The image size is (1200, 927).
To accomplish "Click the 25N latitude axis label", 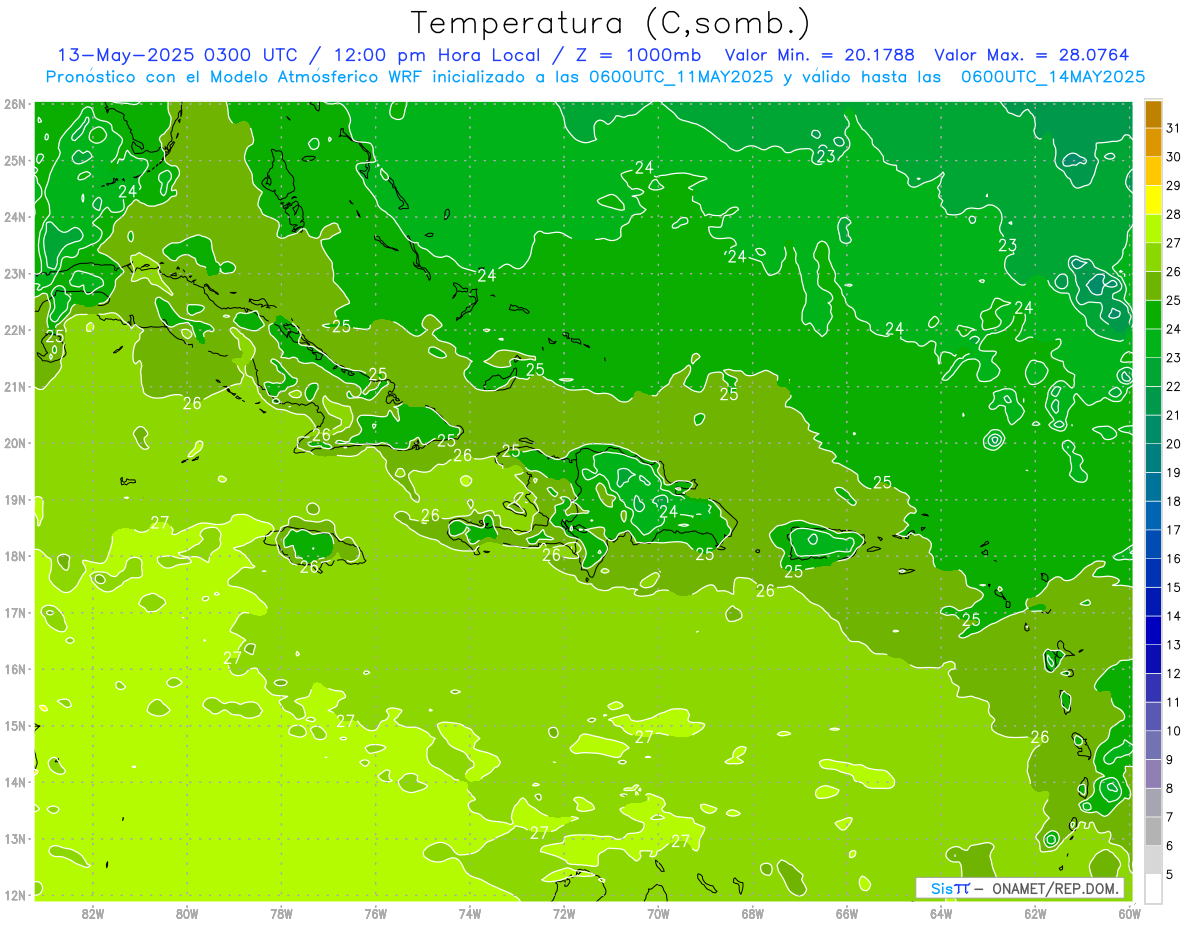I will pos(14,160).
